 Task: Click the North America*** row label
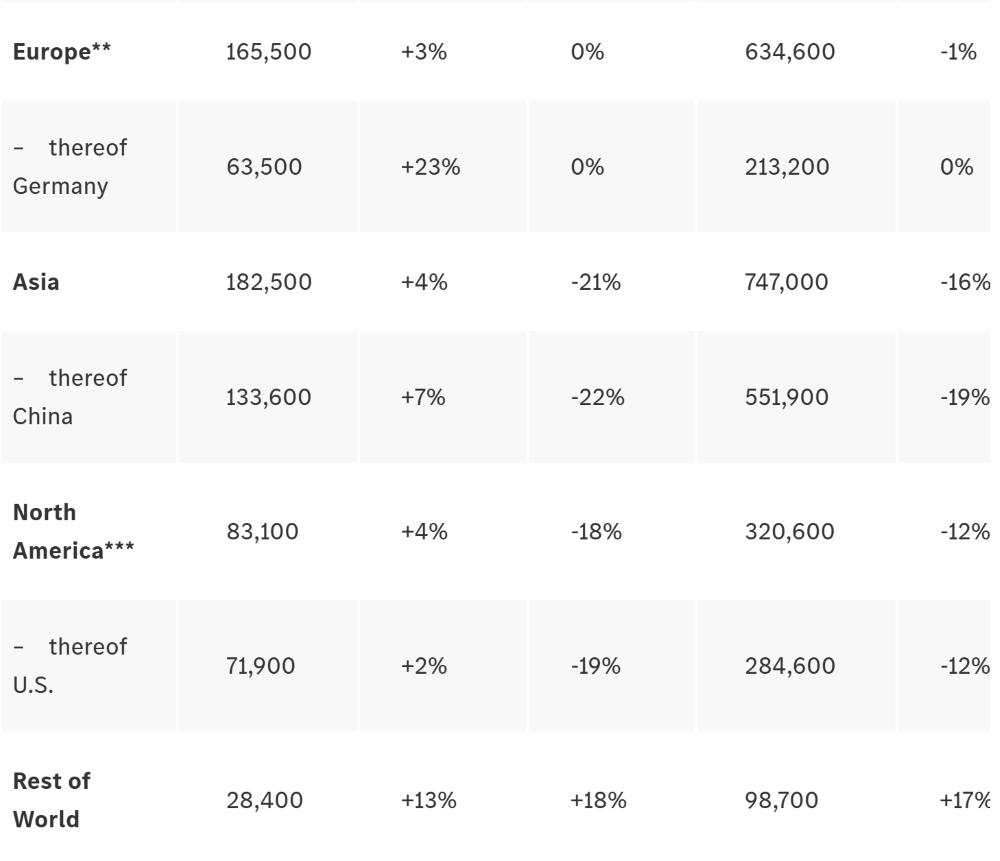[x=73, y=531]
